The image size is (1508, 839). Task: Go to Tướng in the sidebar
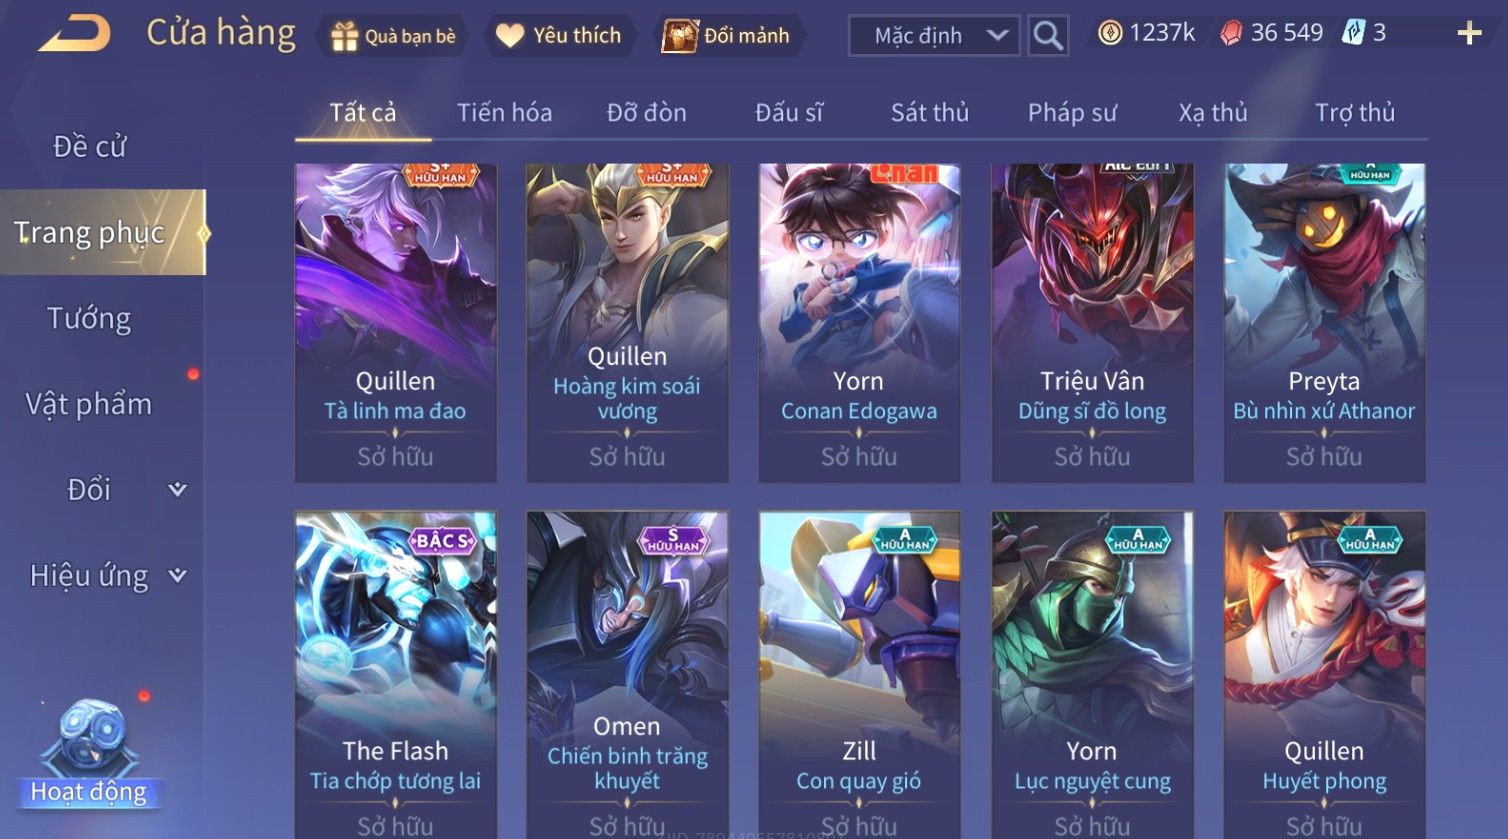[89, 318]
